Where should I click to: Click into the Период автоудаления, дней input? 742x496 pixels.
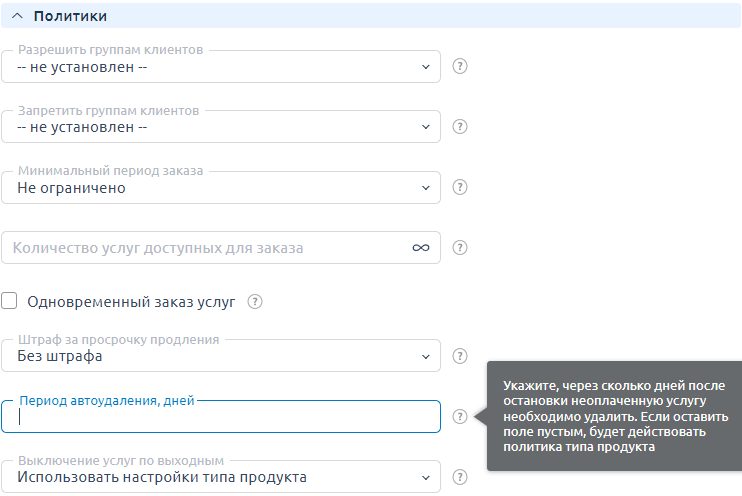click(x=220, y=417)
